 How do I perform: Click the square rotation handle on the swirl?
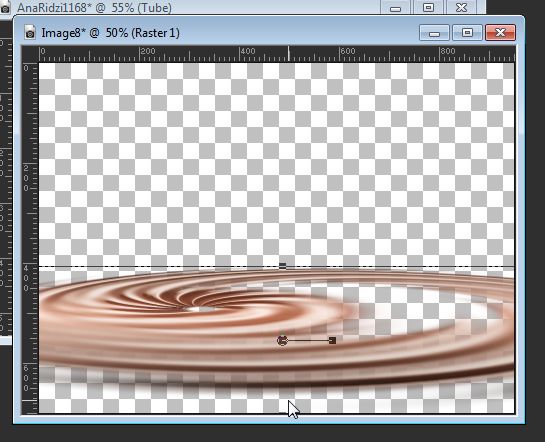pyautogui.click(x=332, y=341)
